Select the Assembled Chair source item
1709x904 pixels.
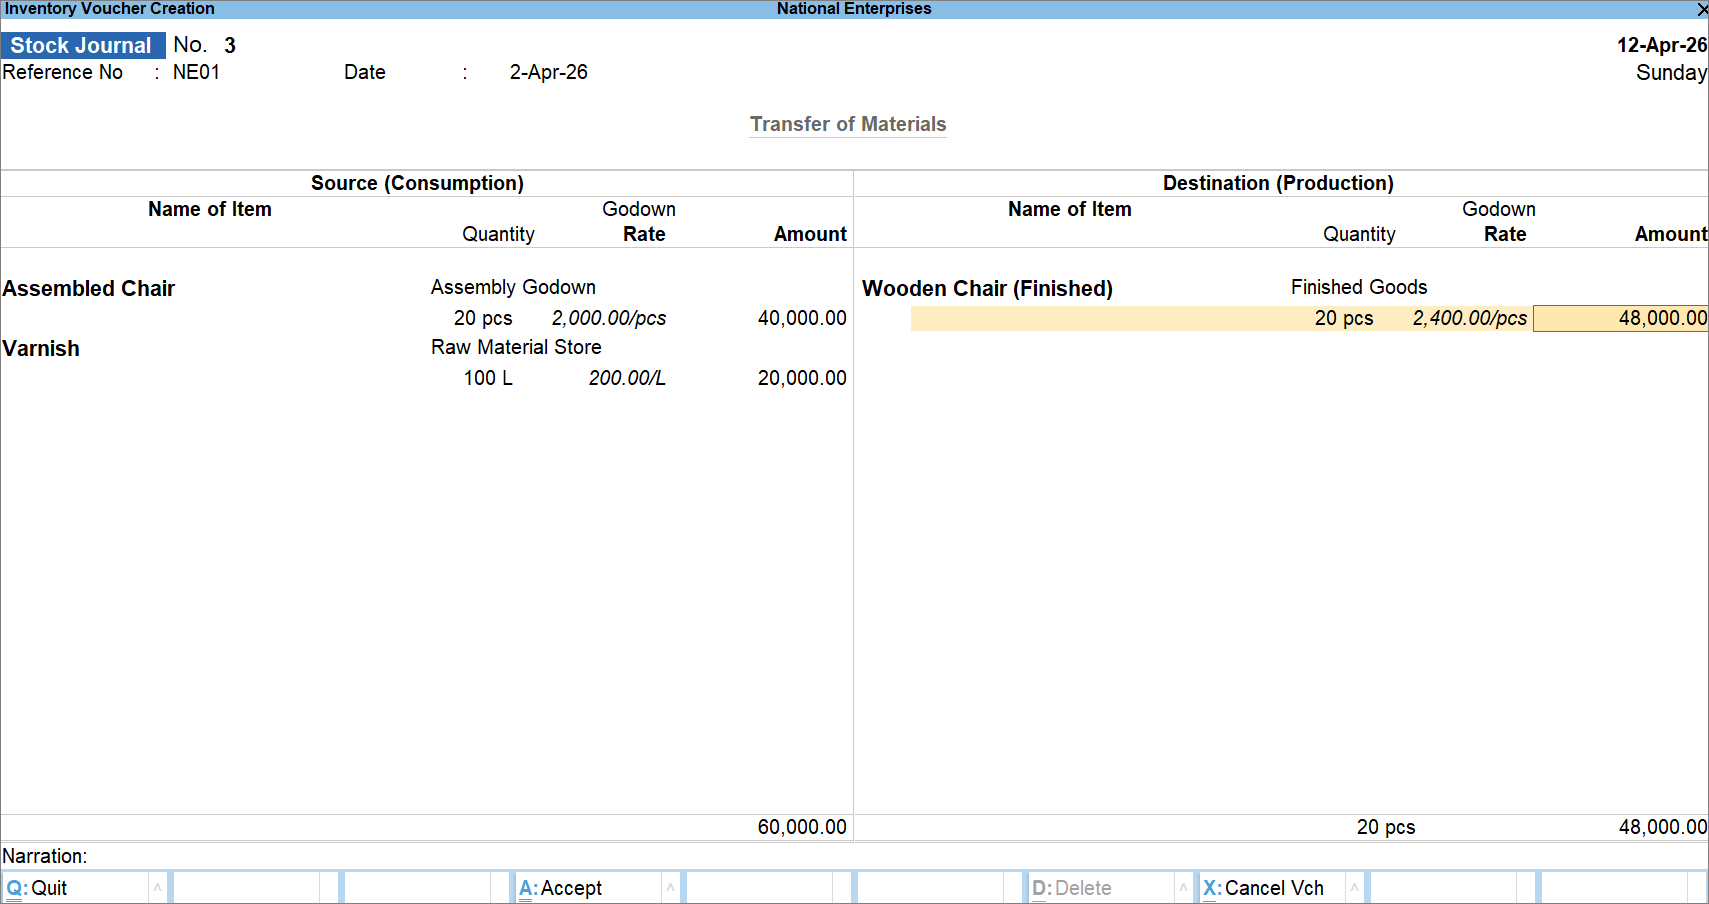pos(89,288)
